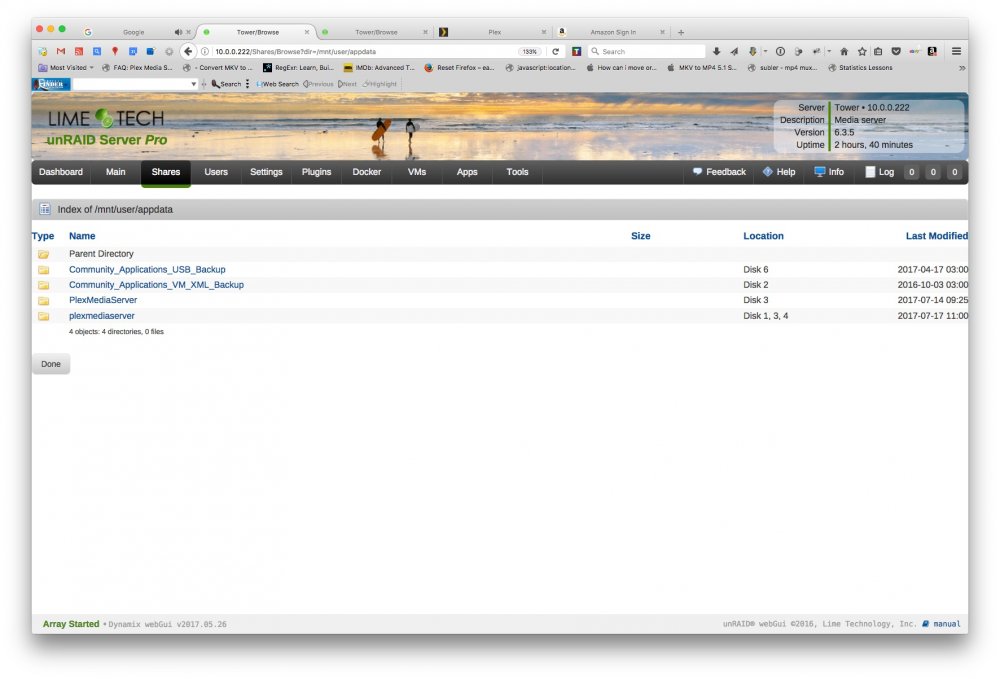Open the Info button
1000x679 pixels.
coord(829,172)
